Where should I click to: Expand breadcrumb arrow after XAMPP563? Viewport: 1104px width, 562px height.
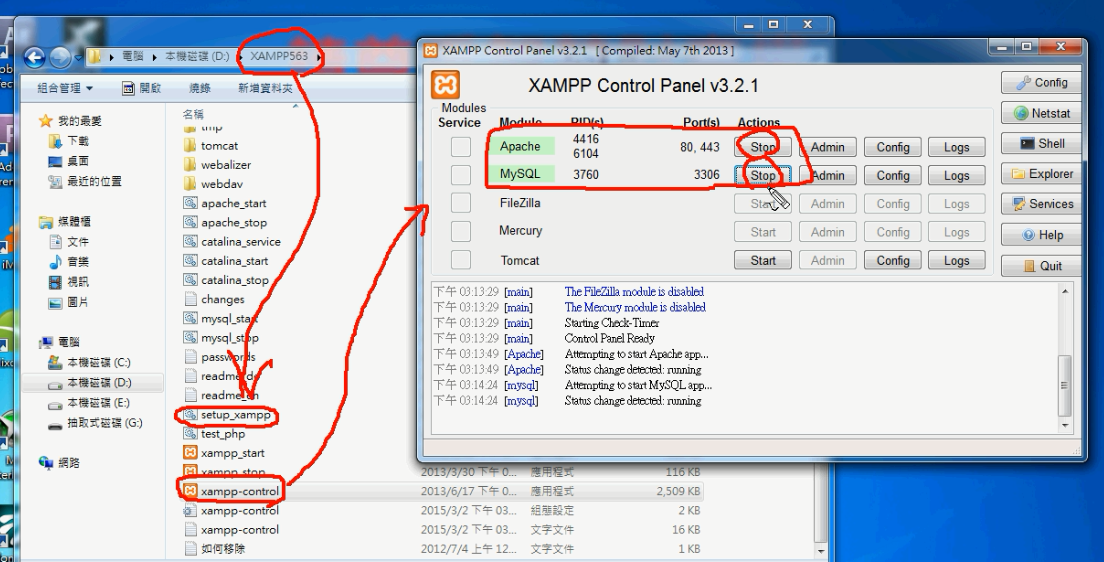(x=319, y=57)
